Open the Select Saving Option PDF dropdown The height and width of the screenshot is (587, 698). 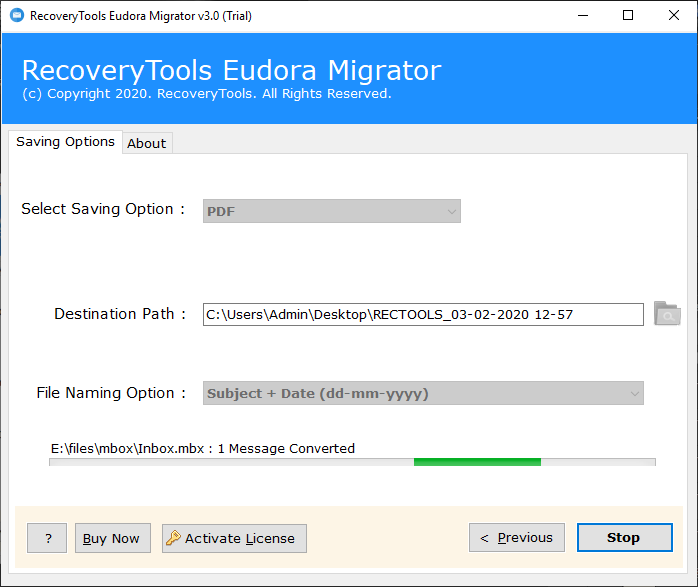click(332, 211)
